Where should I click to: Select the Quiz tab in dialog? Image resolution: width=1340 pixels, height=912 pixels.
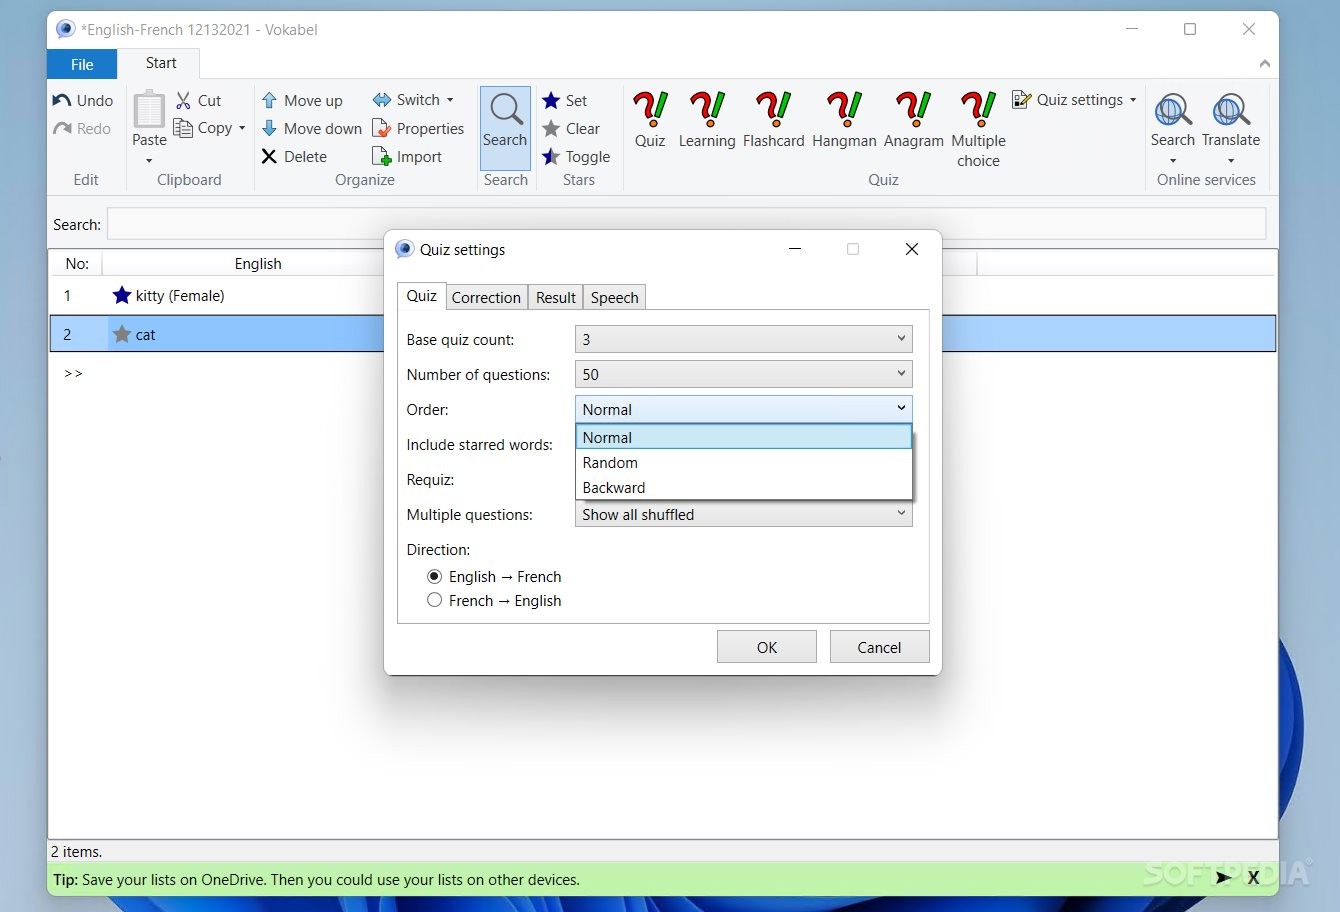pos(421,296)
